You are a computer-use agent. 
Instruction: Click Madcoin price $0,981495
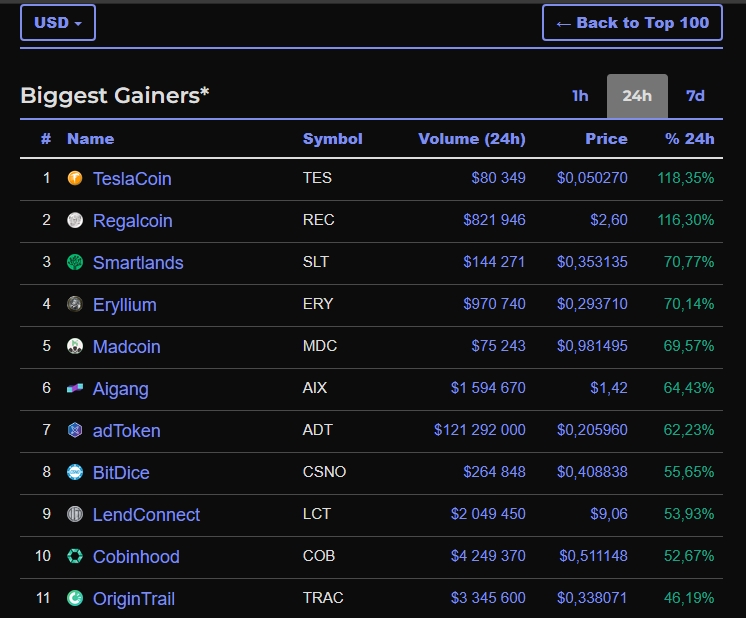tap(592, 345)
